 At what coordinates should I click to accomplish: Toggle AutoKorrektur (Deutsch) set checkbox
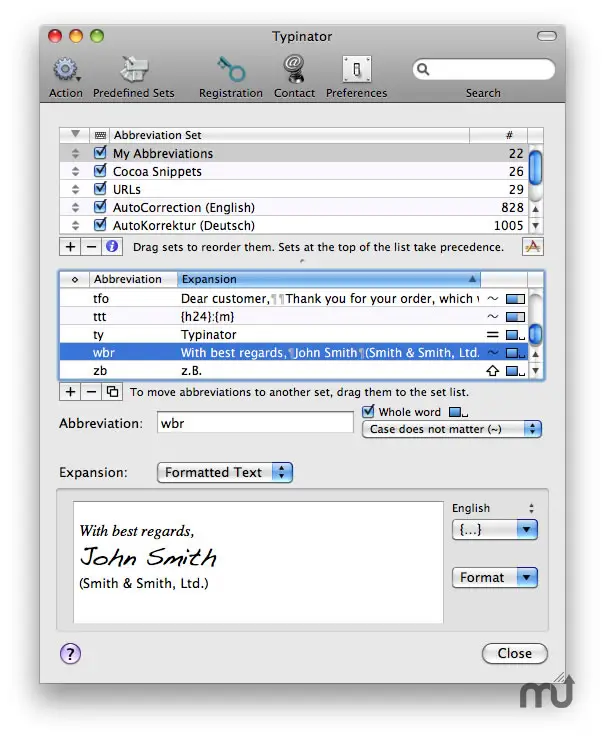[x=100, y=225]
